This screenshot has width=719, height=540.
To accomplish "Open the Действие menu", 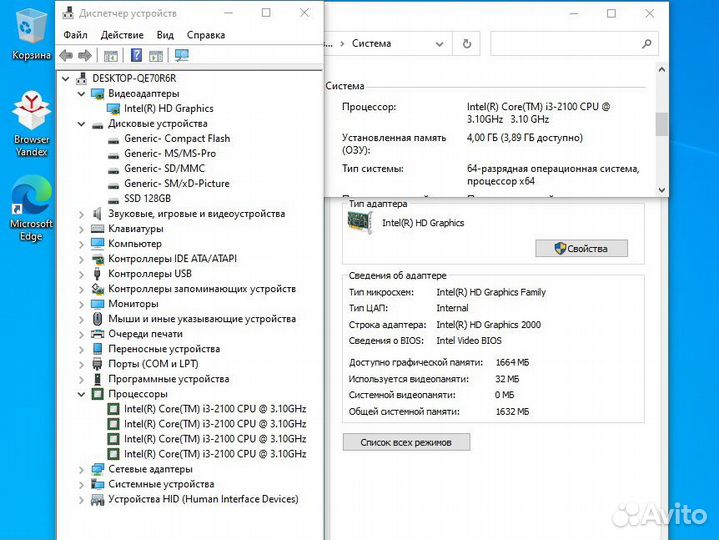I will [x=122, y=35].
